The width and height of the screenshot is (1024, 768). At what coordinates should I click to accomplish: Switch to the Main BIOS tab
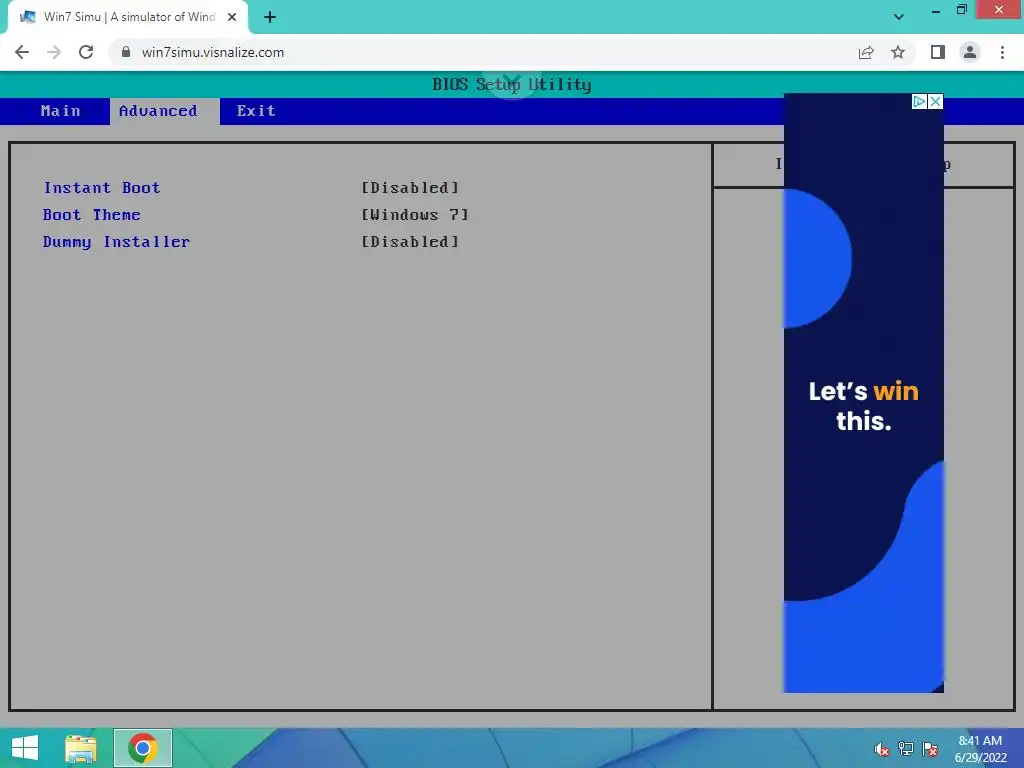(x=61, y=111)
